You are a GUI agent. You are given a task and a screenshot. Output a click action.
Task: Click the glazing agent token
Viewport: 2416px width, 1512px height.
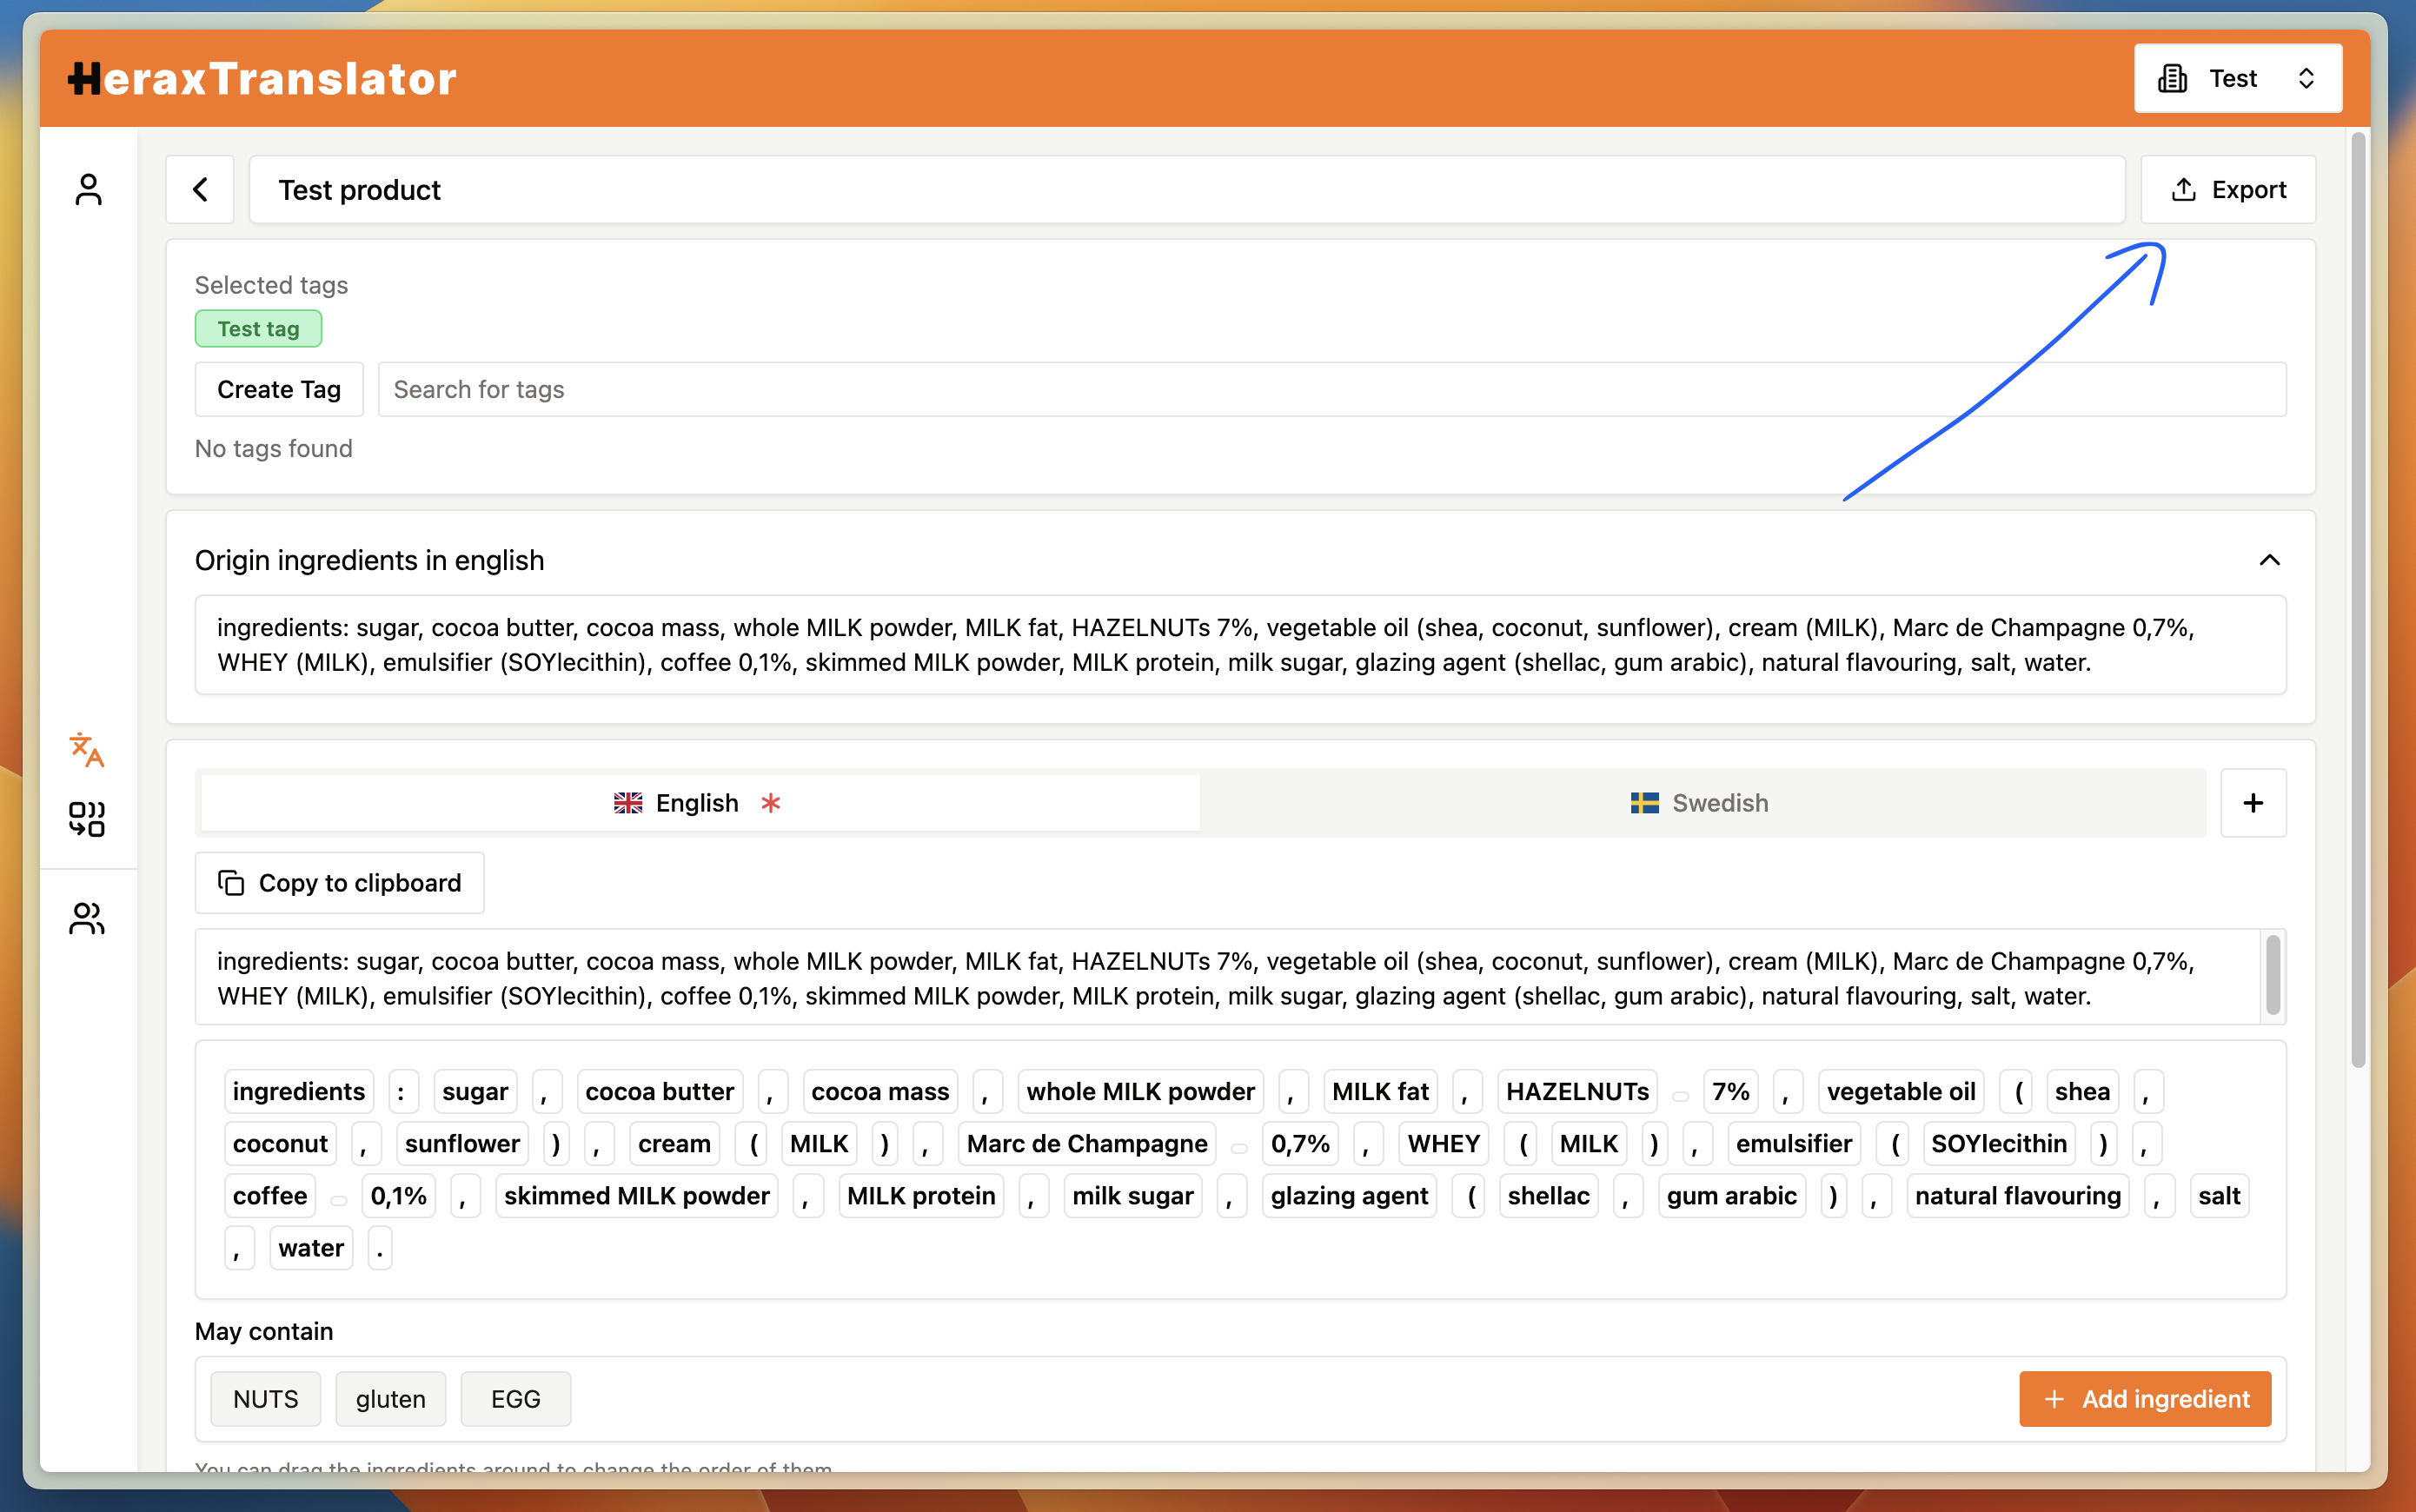[1349, 1195]
